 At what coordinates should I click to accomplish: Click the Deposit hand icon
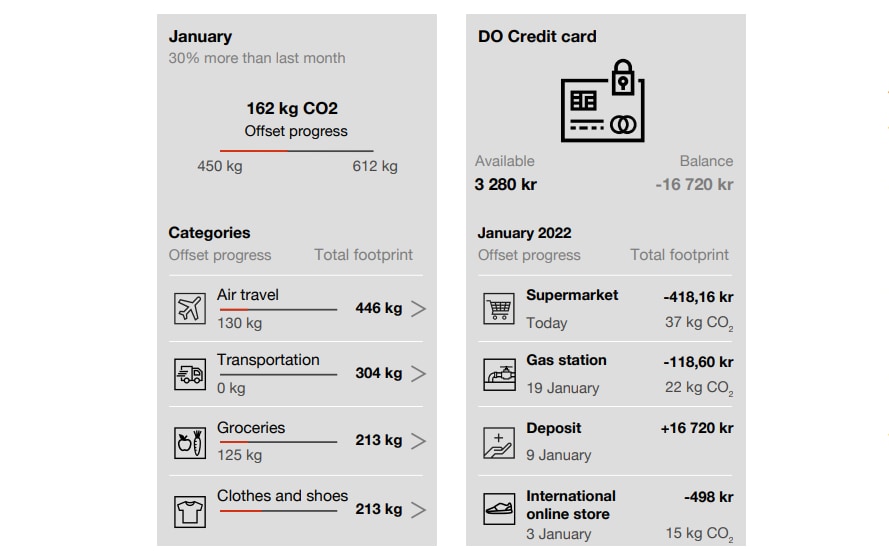[x=498, y=441]
